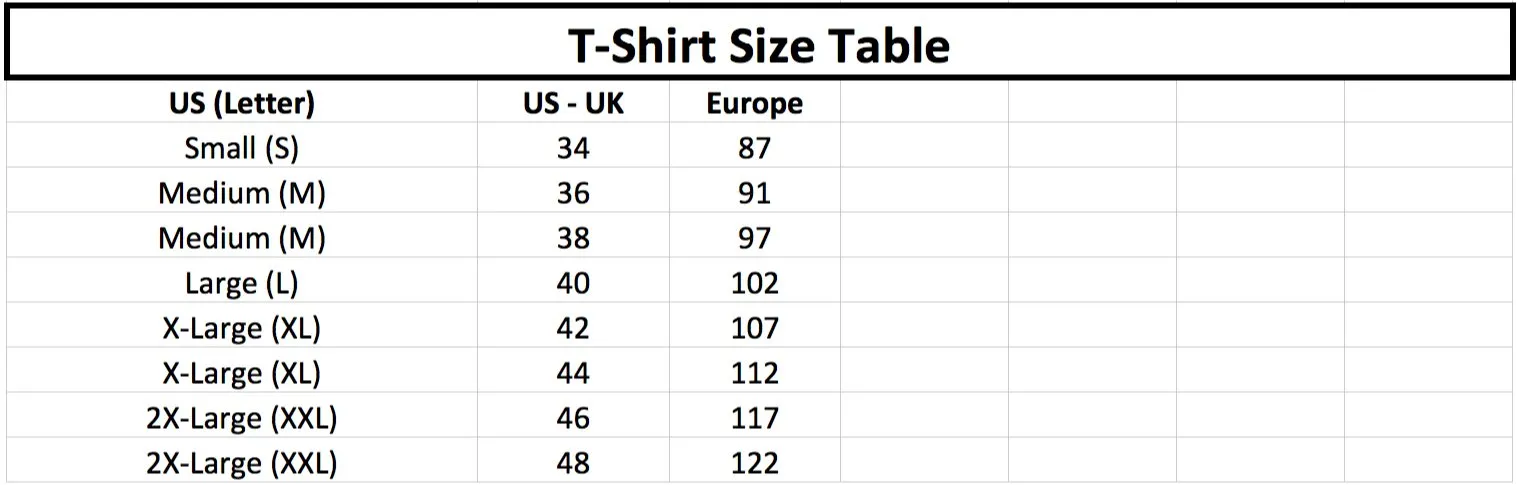Image resolution: width=1517 pixels, height=485 pixels.
Task: Select the cell with value 91
Action: click(x=754, y=191)
